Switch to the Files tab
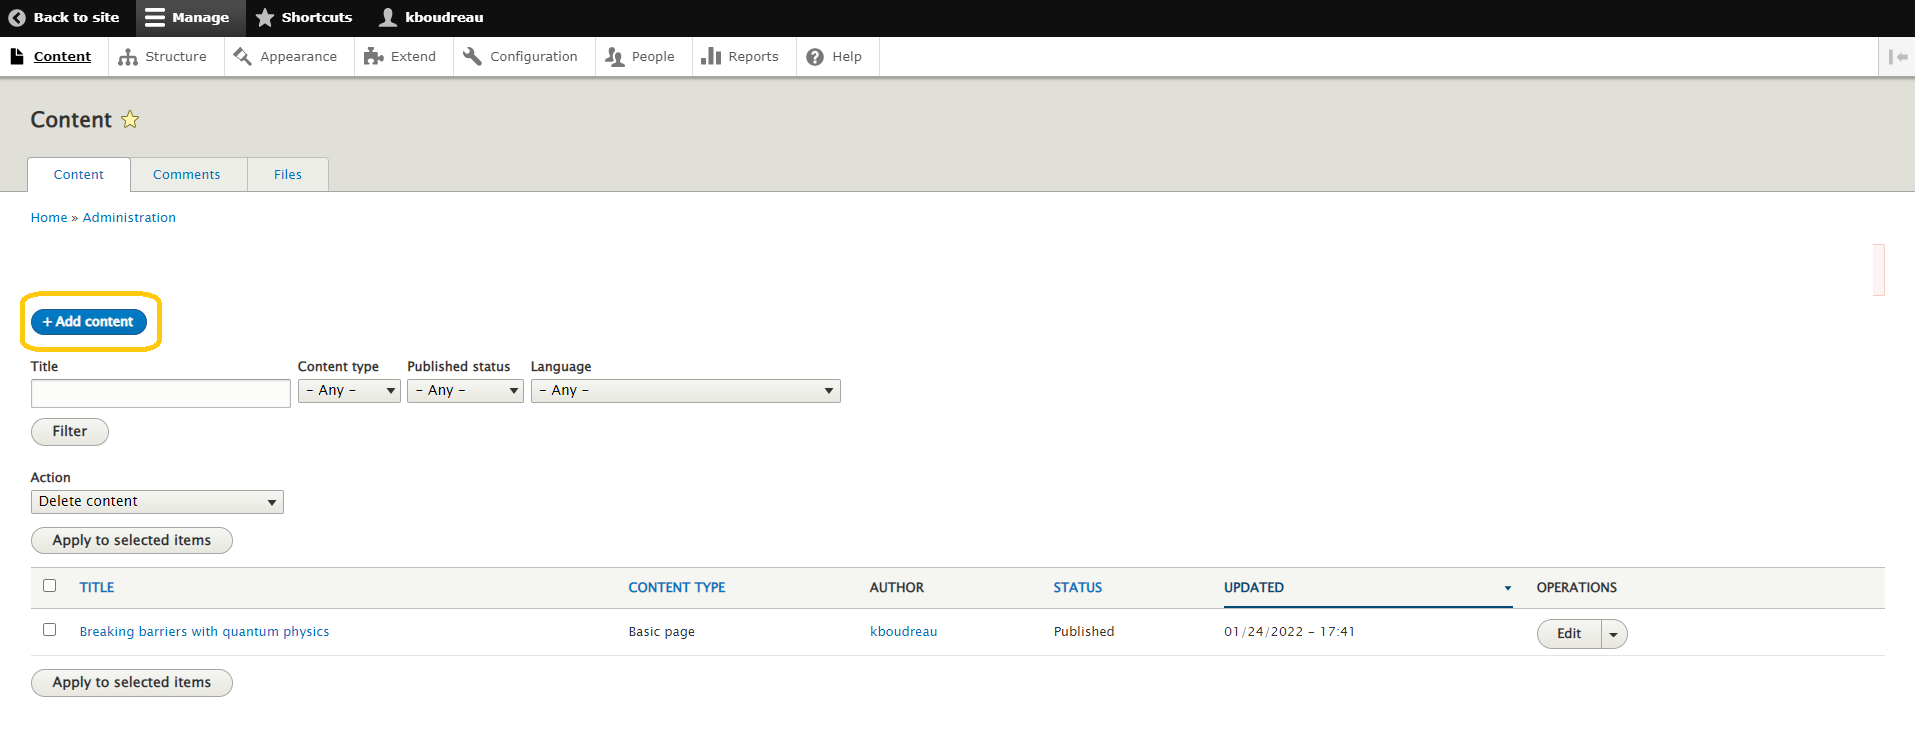Screen dimensions: 1915x733 [x=288, y=175]
